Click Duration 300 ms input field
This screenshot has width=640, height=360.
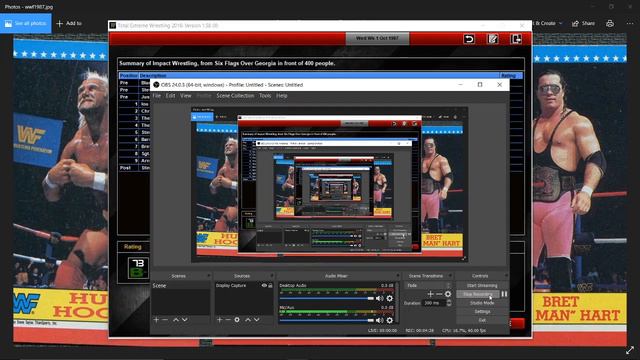click(434, 303)
